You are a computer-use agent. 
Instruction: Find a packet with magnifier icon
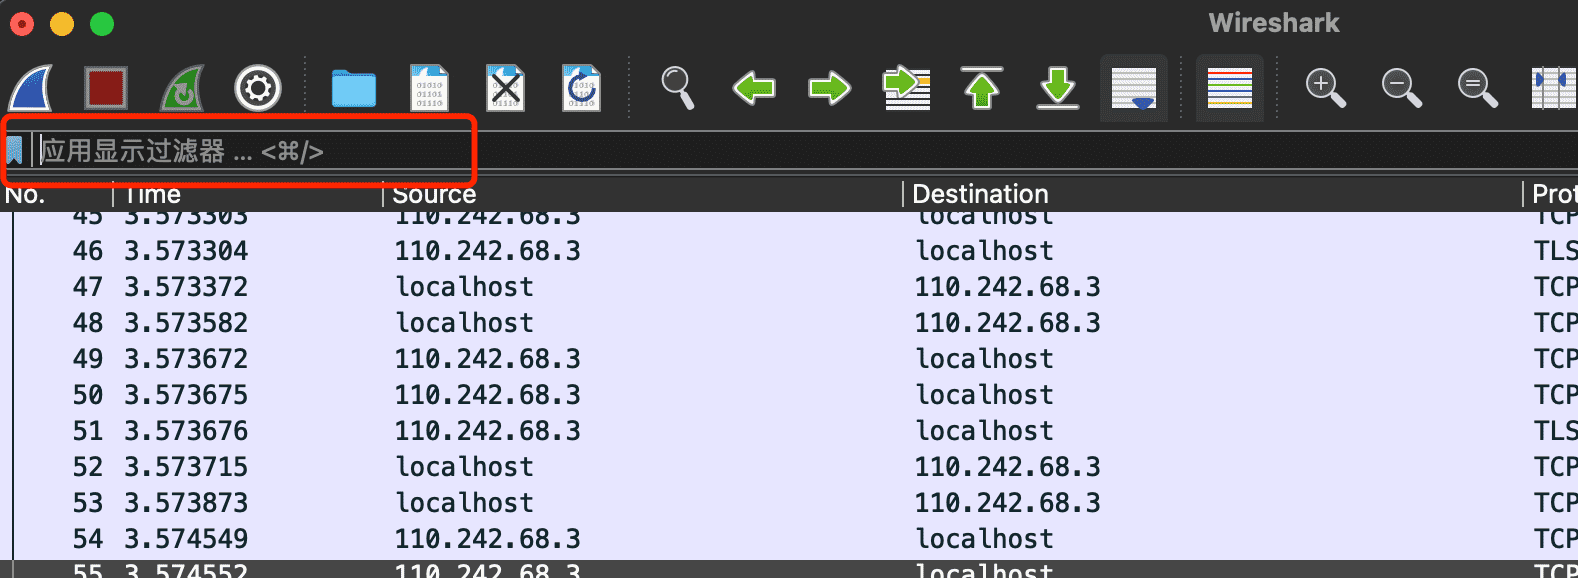[678, 88]
